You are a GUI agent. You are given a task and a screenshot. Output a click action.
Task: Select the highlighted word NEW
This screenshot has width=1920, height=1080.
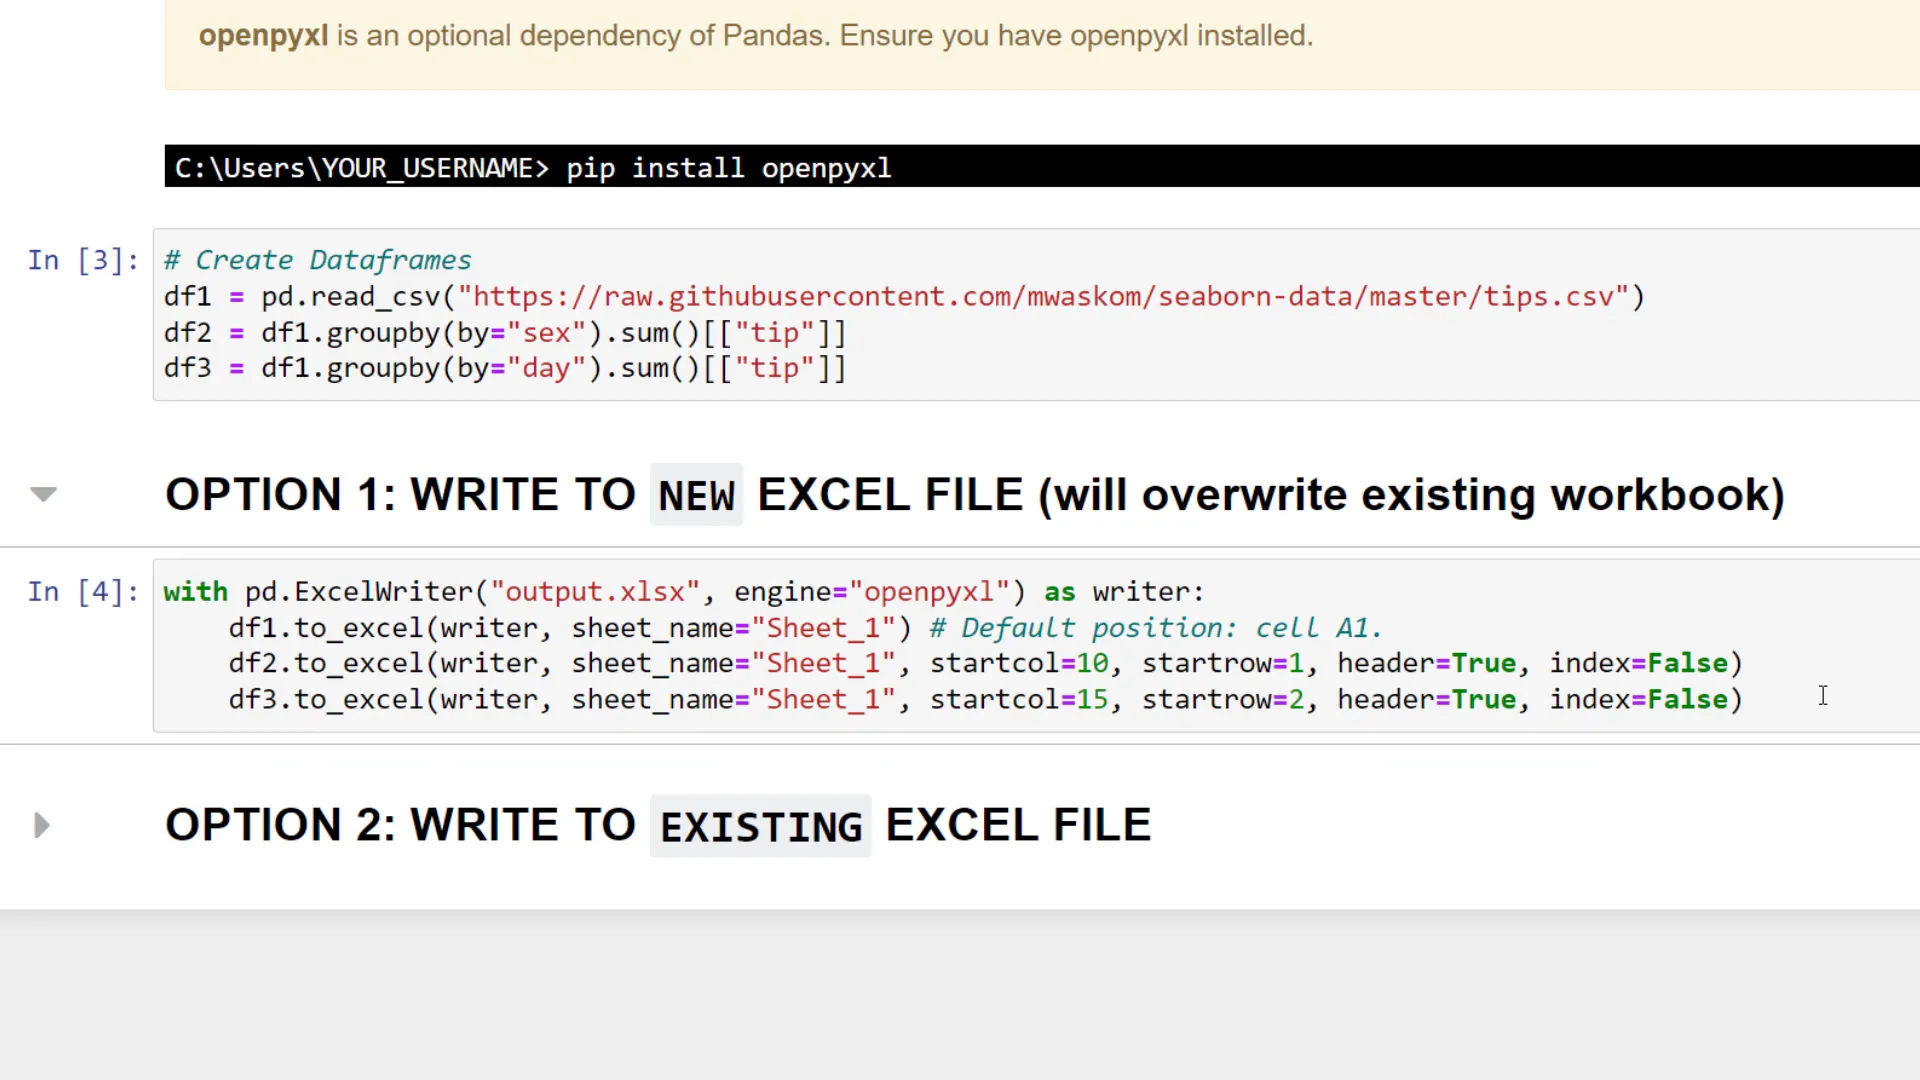click(x=697, y=494)
